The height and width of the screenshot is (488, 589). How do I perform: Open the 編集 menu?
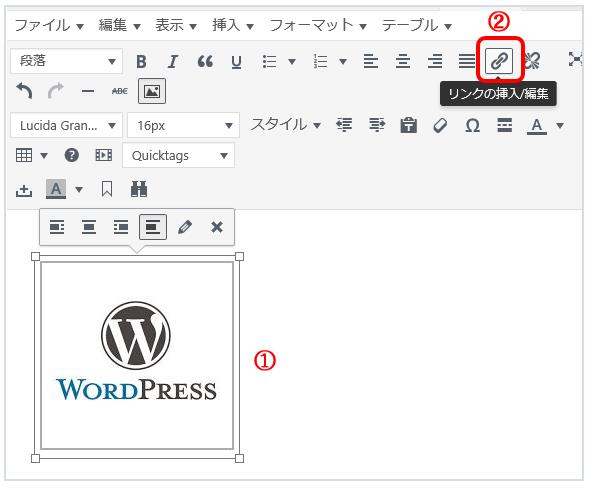click(119, 26)
